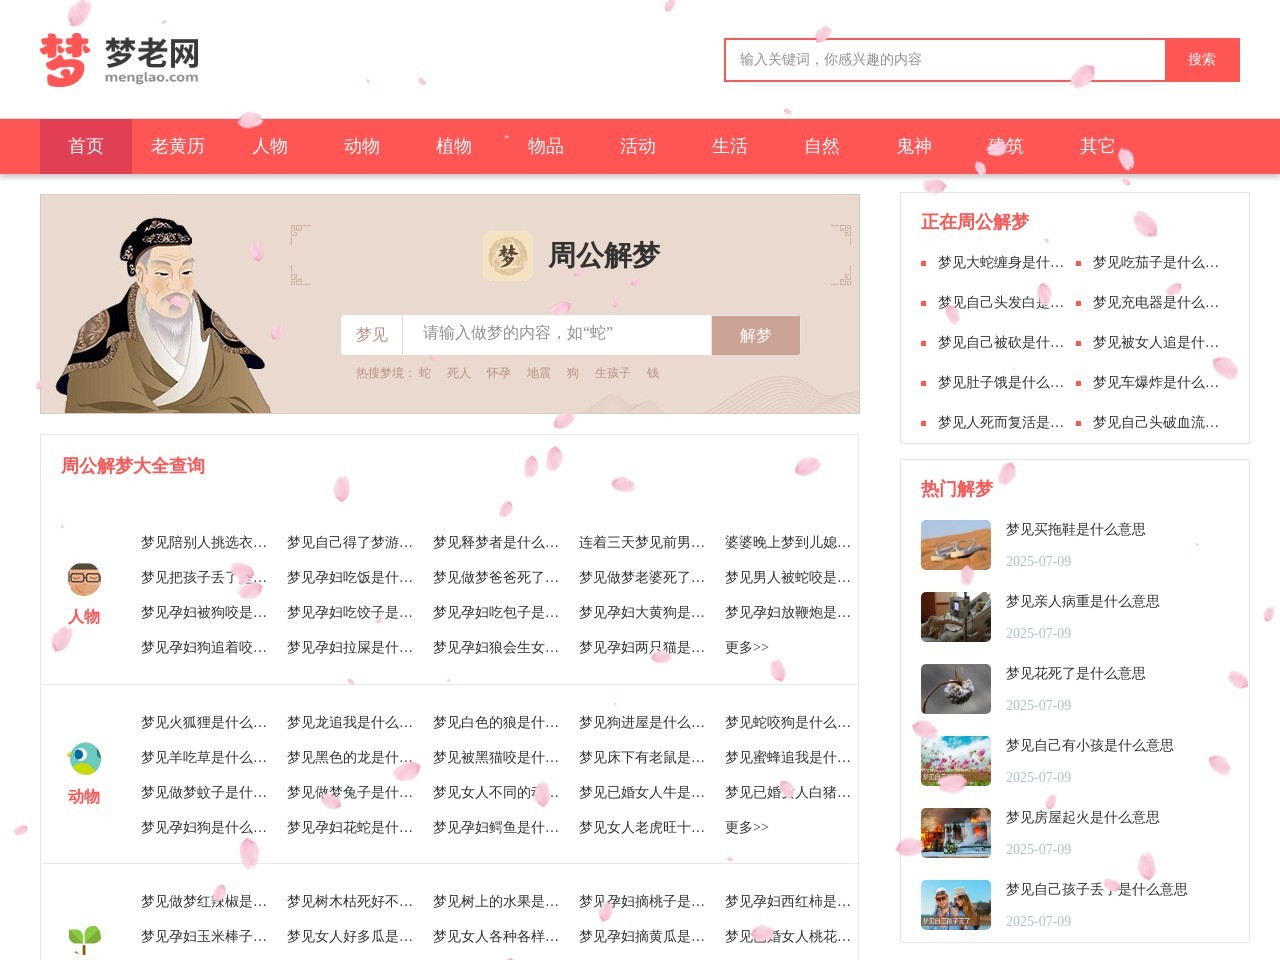Select hot search keyword 钱

tap(653, 373)
